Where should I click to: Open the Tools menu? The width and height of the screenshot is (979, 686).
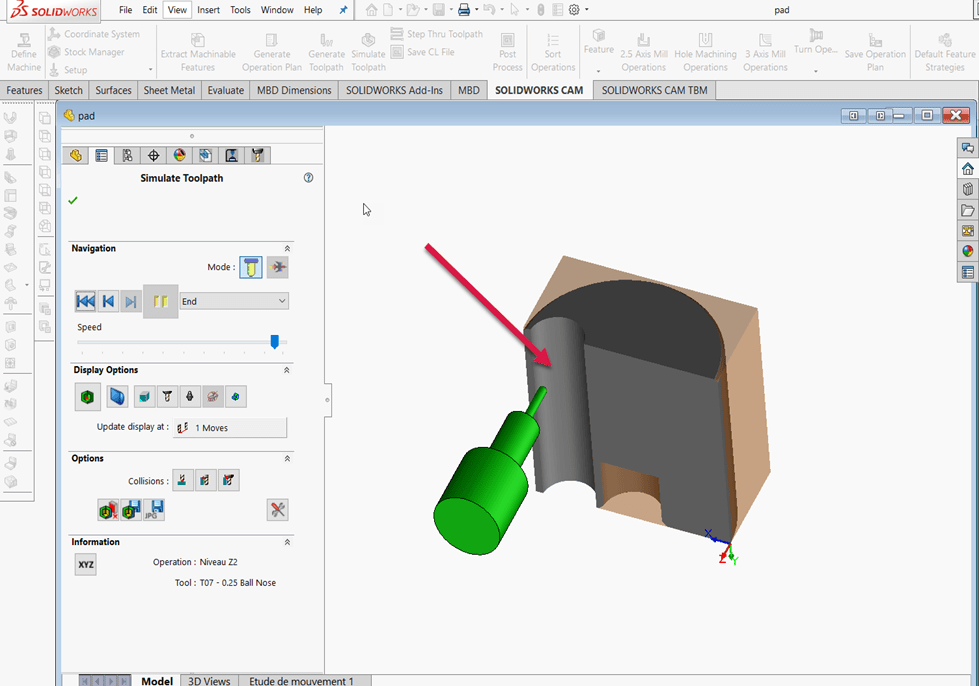[x=240, y=10]
